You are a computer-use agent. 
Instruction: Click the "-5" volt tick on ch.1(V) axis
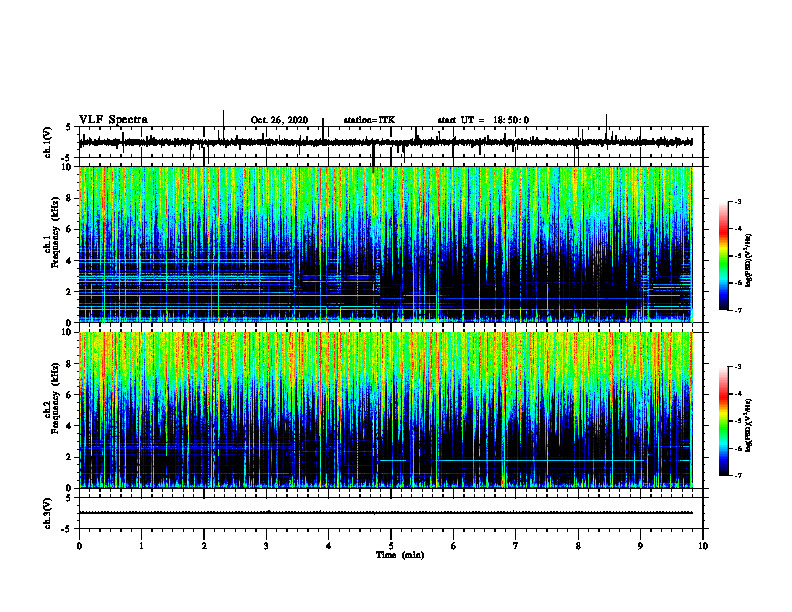pos(67,158)
